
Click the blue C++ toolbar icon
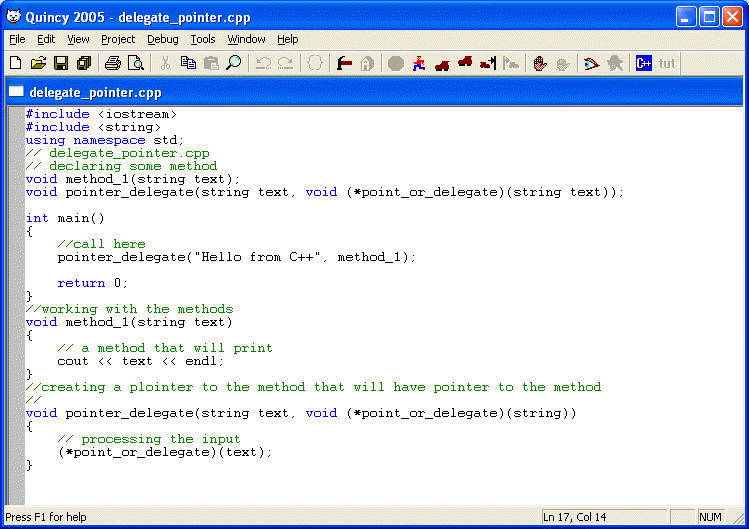[x=644, y=63]
